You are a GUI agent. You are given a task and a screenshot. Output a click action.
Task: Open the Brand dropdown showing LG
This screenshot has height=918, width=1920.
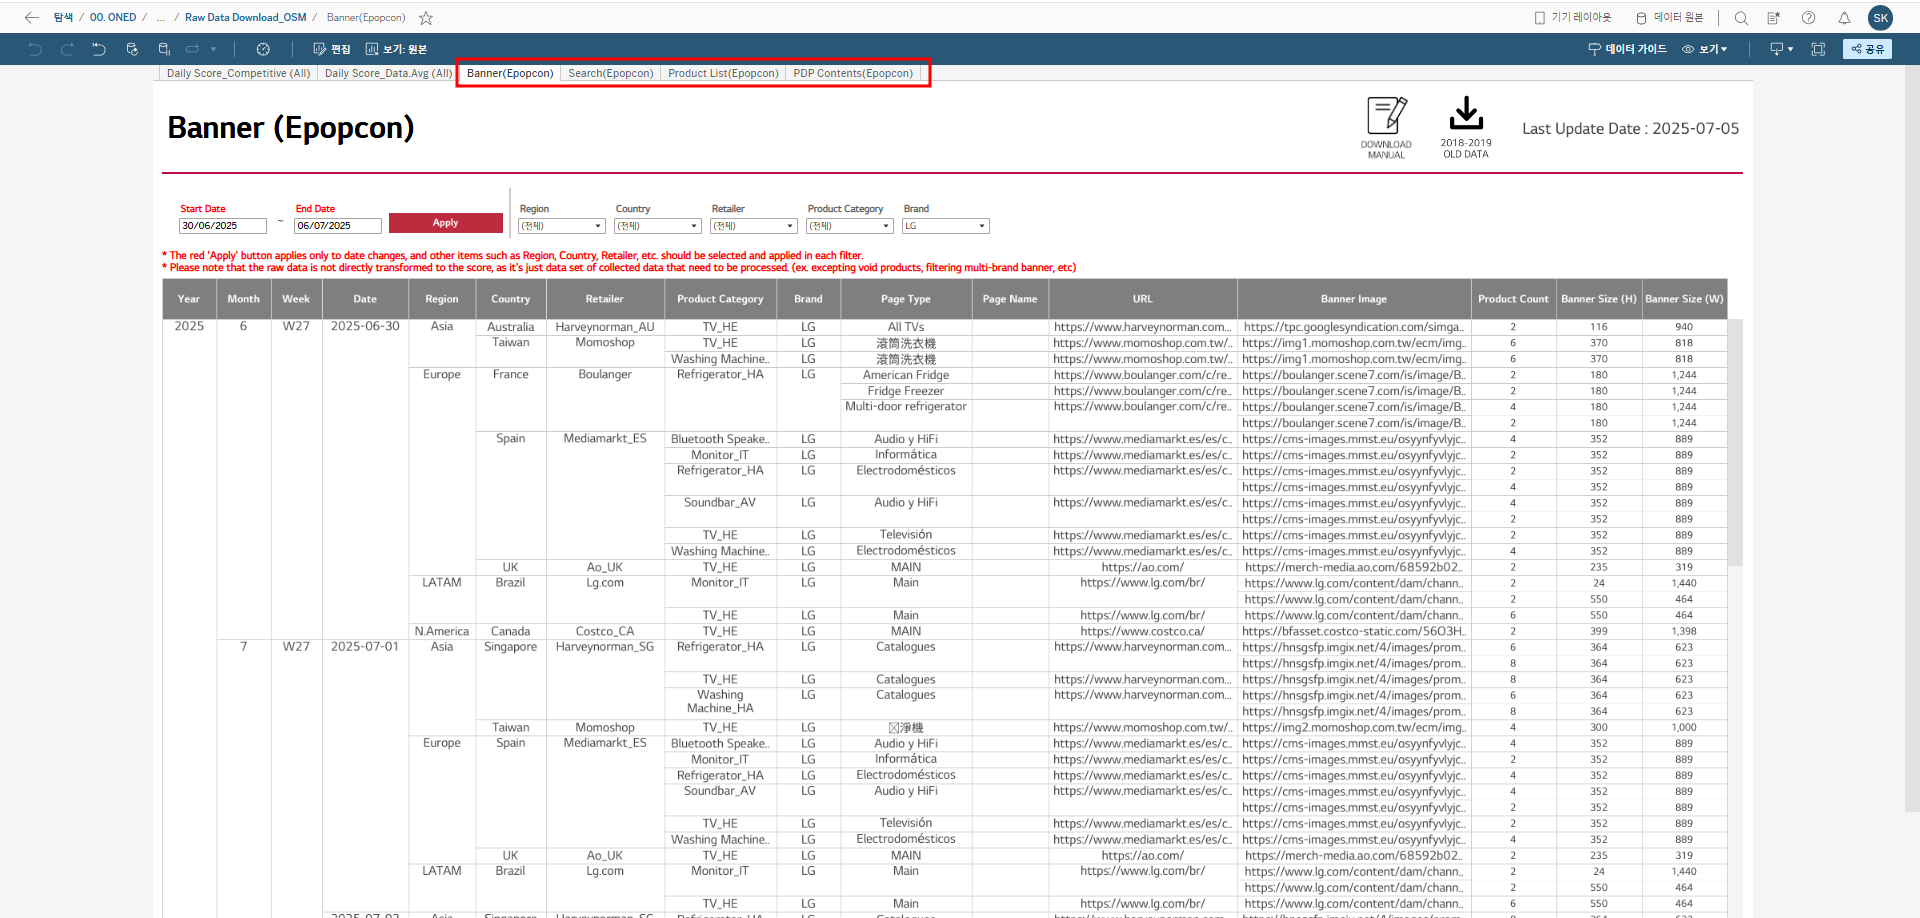pos(945,226)
